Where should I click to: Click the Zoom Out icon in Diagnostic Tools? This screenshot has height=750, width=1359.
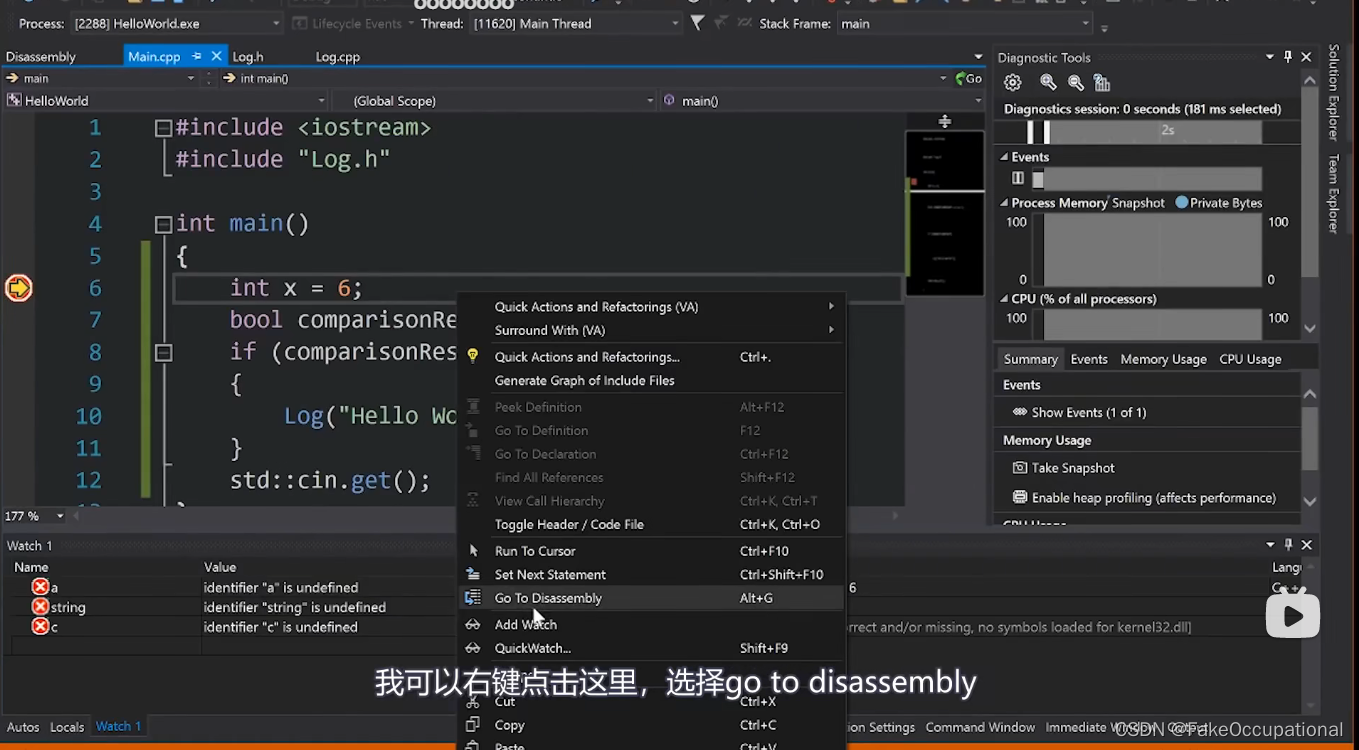pos(1075,82)
